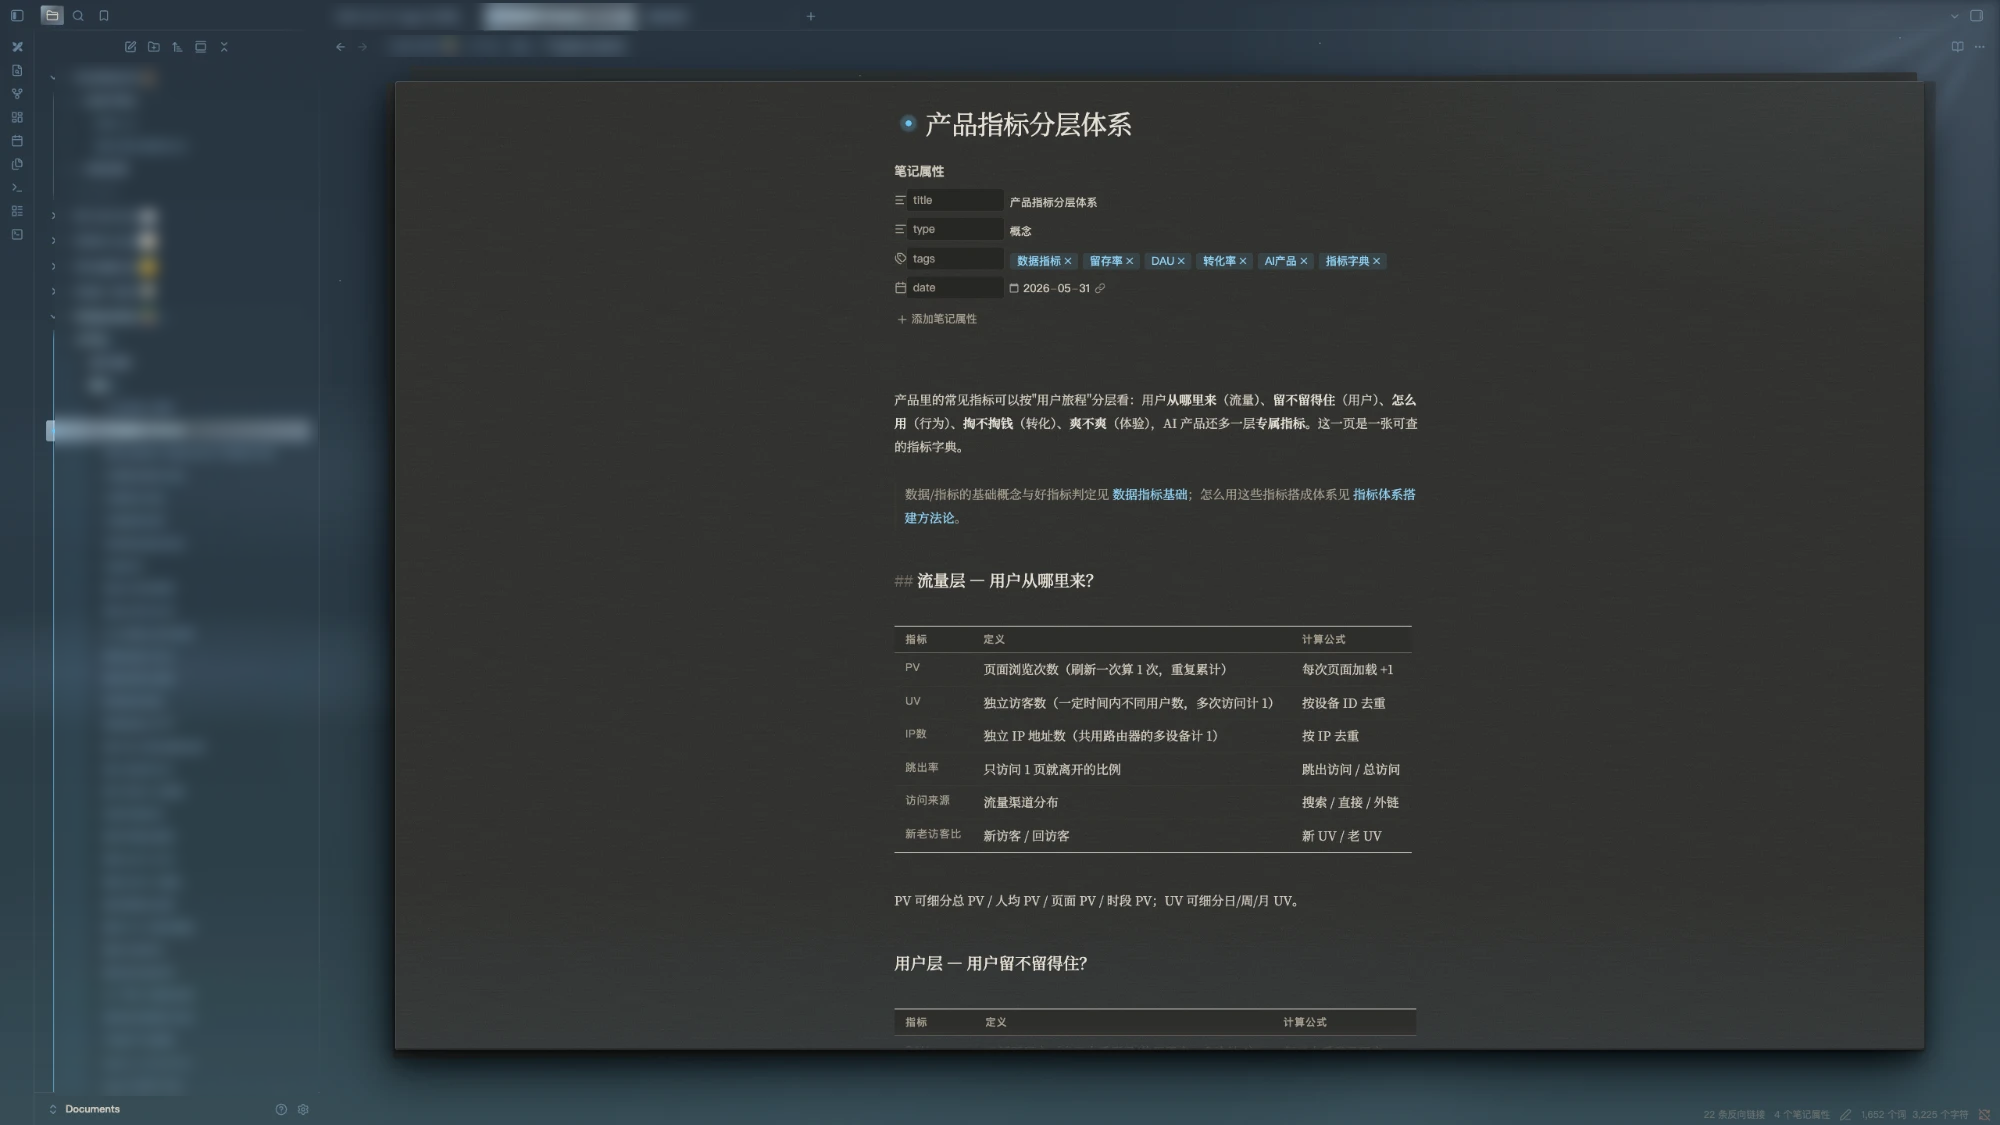The image size is (2000, 1125).
Task: Toggle the right sidebar icon
Action: click(1977, 16)
